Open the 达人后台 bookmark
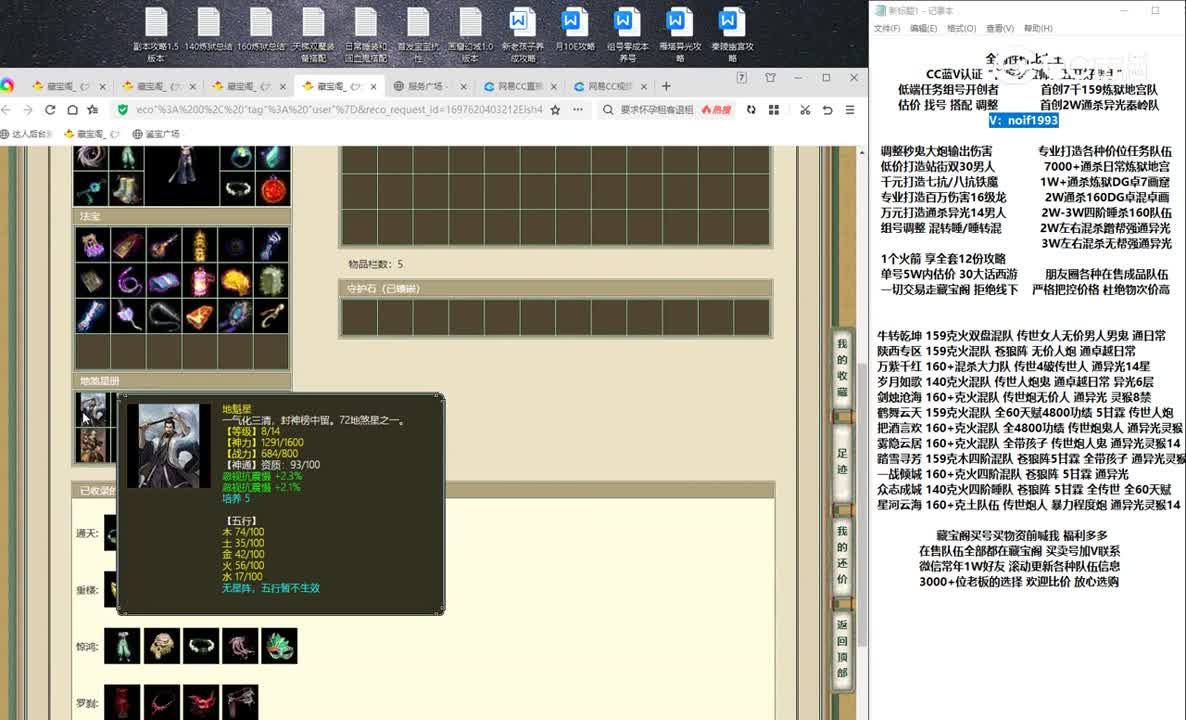 (x=27, y=134)
